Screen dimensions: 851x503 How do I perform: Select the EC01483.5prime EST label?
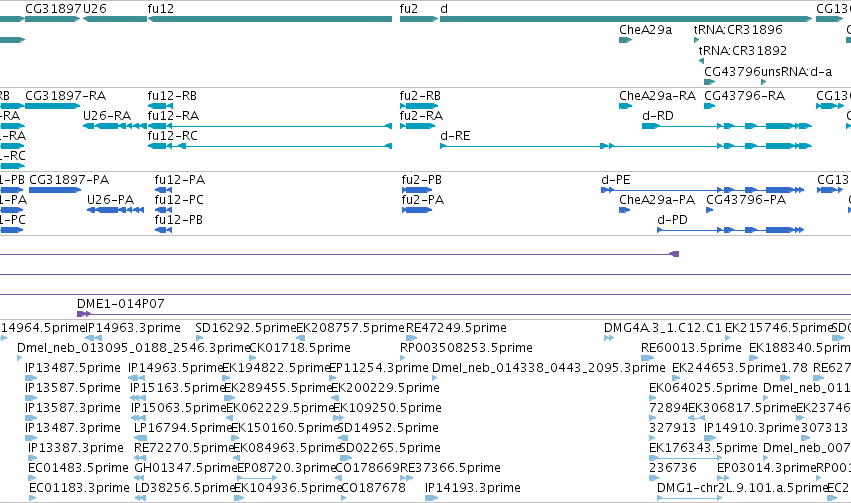point(78,469)
